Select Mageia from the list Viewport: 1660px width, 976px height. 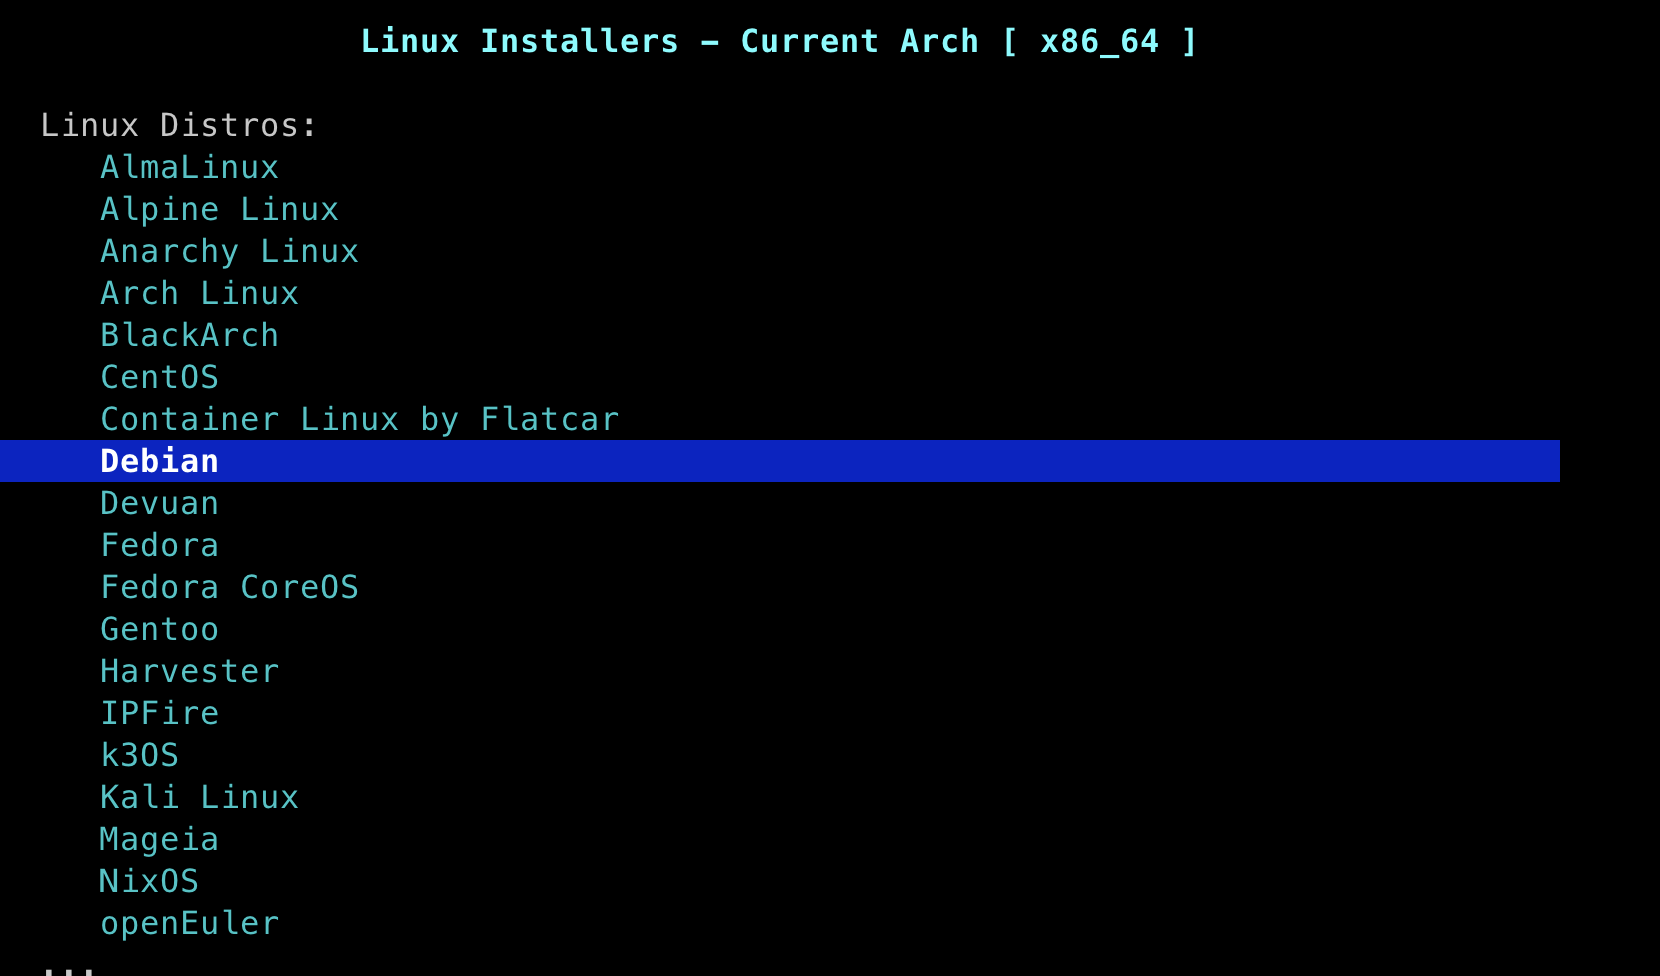click(x=159, y=839)
